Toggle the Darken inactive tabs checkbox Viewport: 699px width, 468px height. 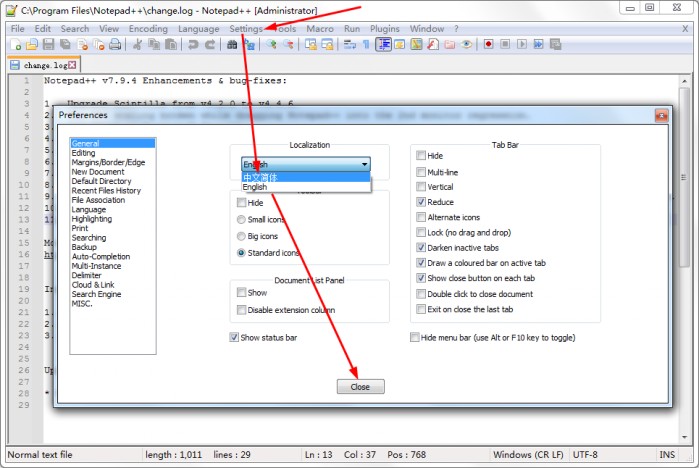tap(421, 247)
